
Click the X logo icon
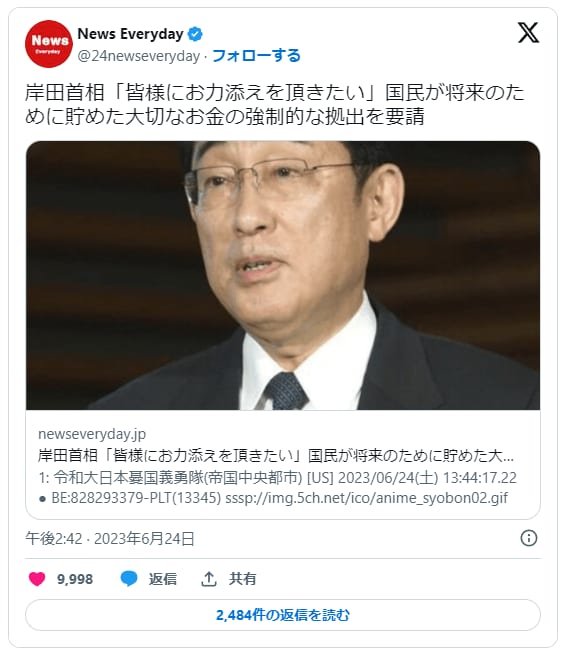point(528,33)
